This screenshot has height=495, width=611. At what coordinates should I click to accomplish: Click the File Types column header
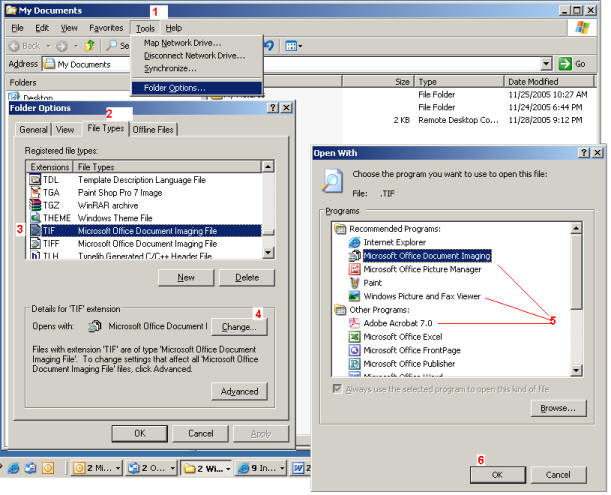point(167,167)
